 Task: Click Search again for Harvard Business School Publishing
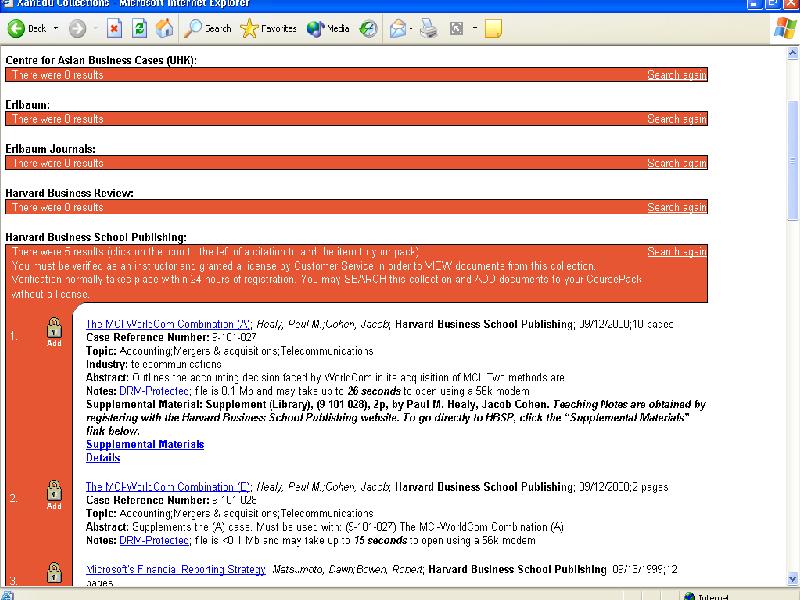point(677,252)
